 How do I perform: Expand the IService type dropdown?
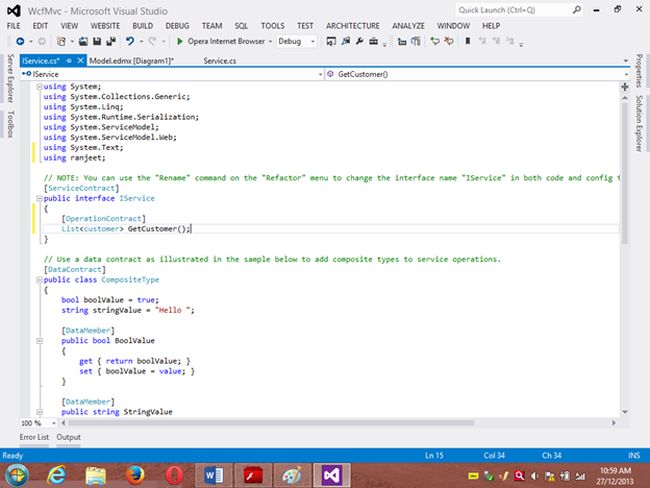click(321, 74)
